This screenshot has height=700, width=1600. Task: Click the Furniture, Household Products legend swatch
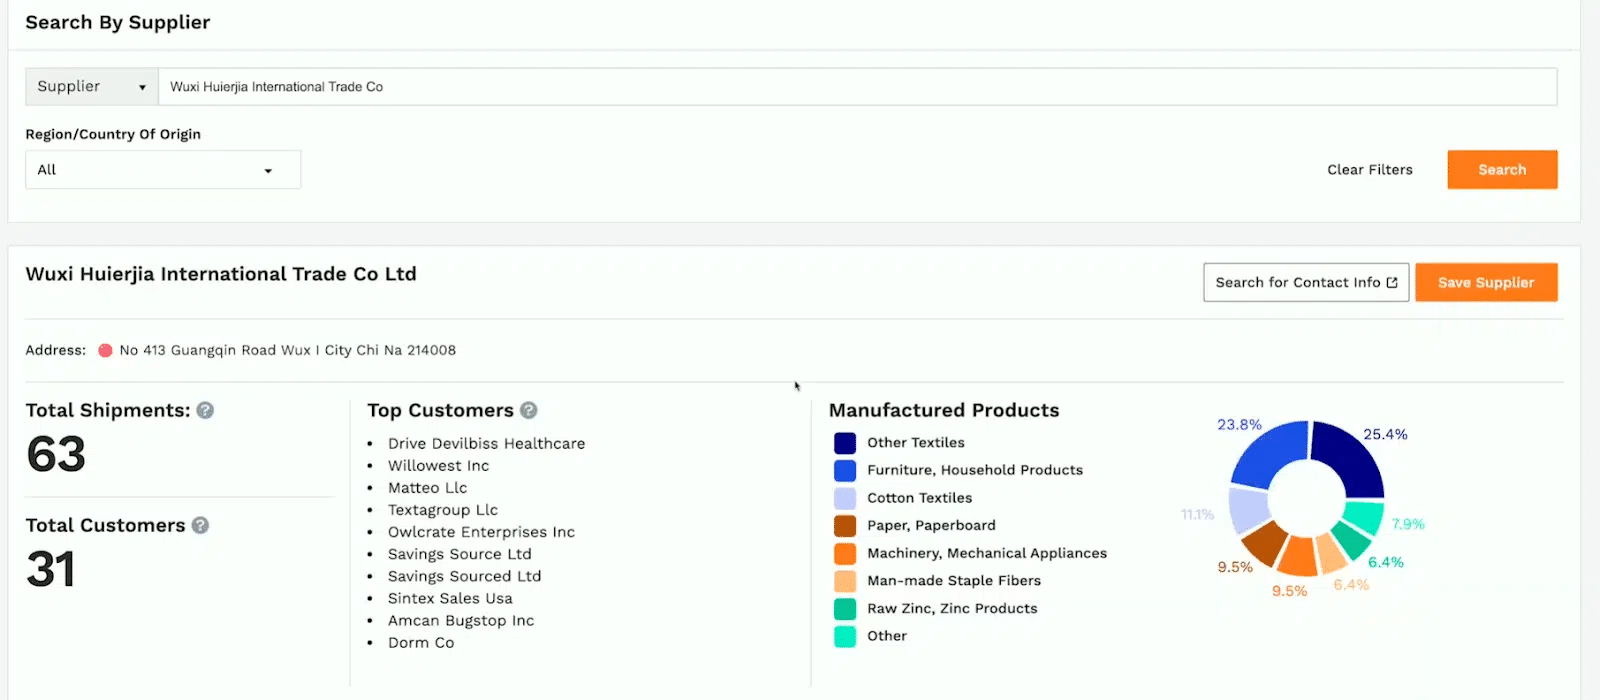(x=845, y=470)
